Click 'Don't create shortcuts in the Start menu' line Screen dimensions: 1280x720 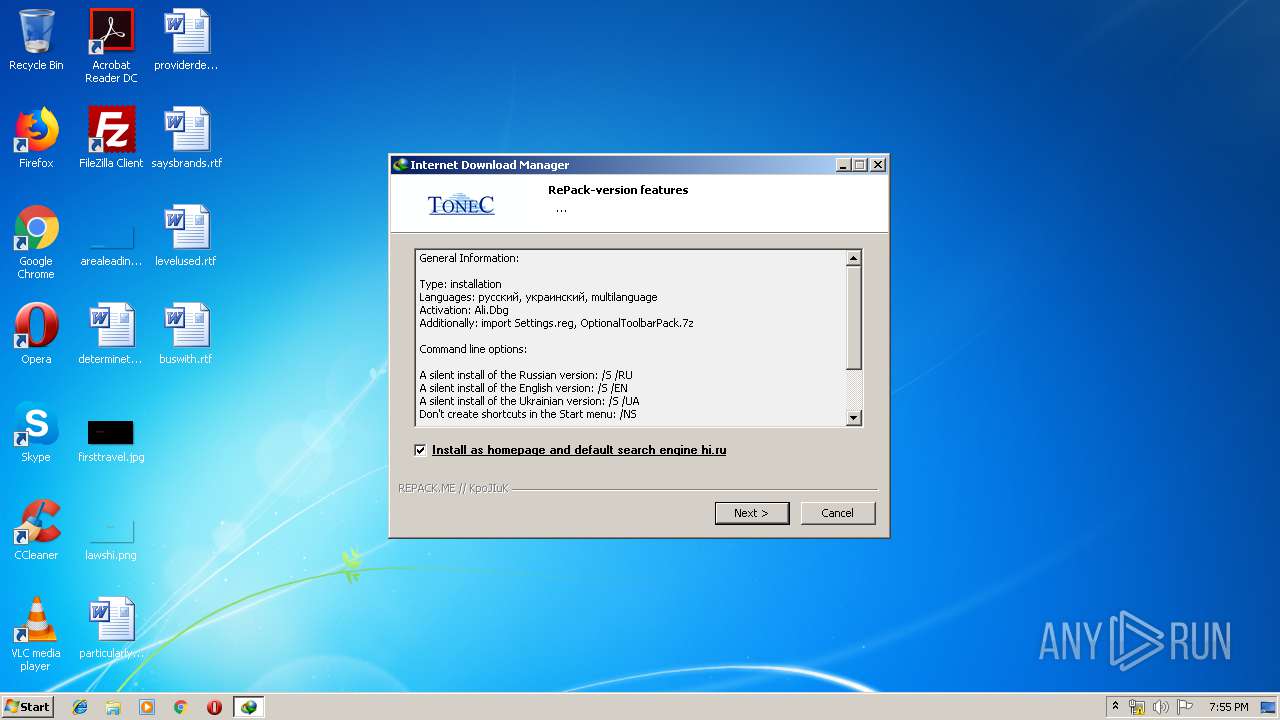528,414
